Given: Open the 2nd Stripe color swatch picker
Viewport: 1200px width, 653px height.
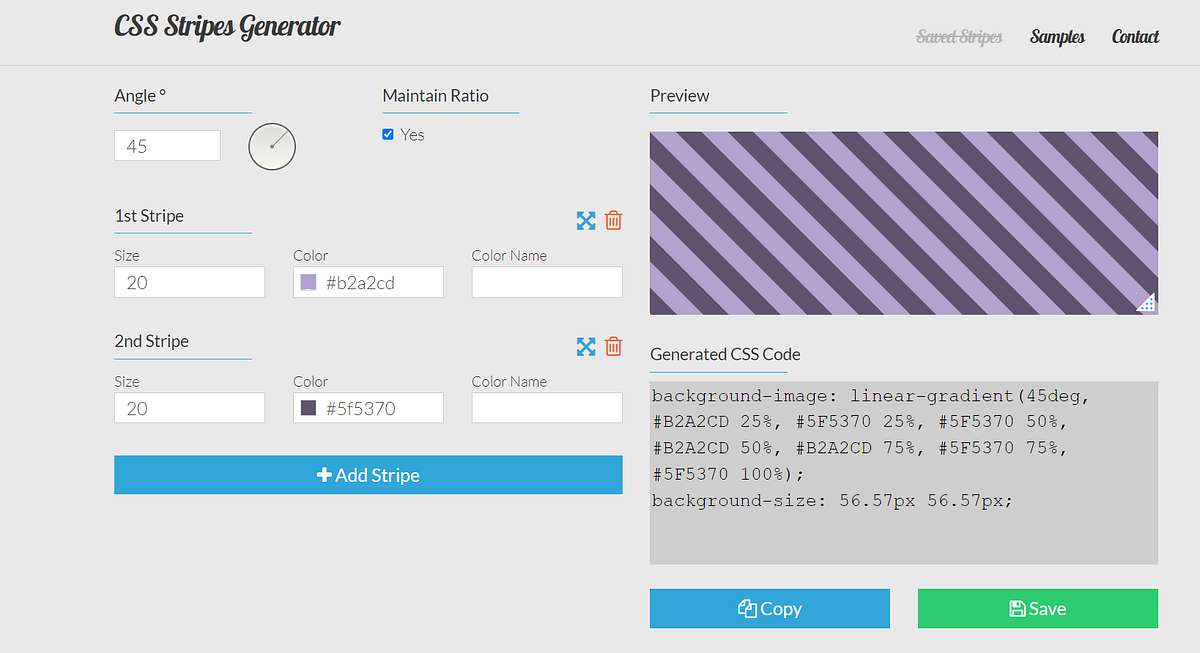Looking at the screenshot, I should pos(309,408).
